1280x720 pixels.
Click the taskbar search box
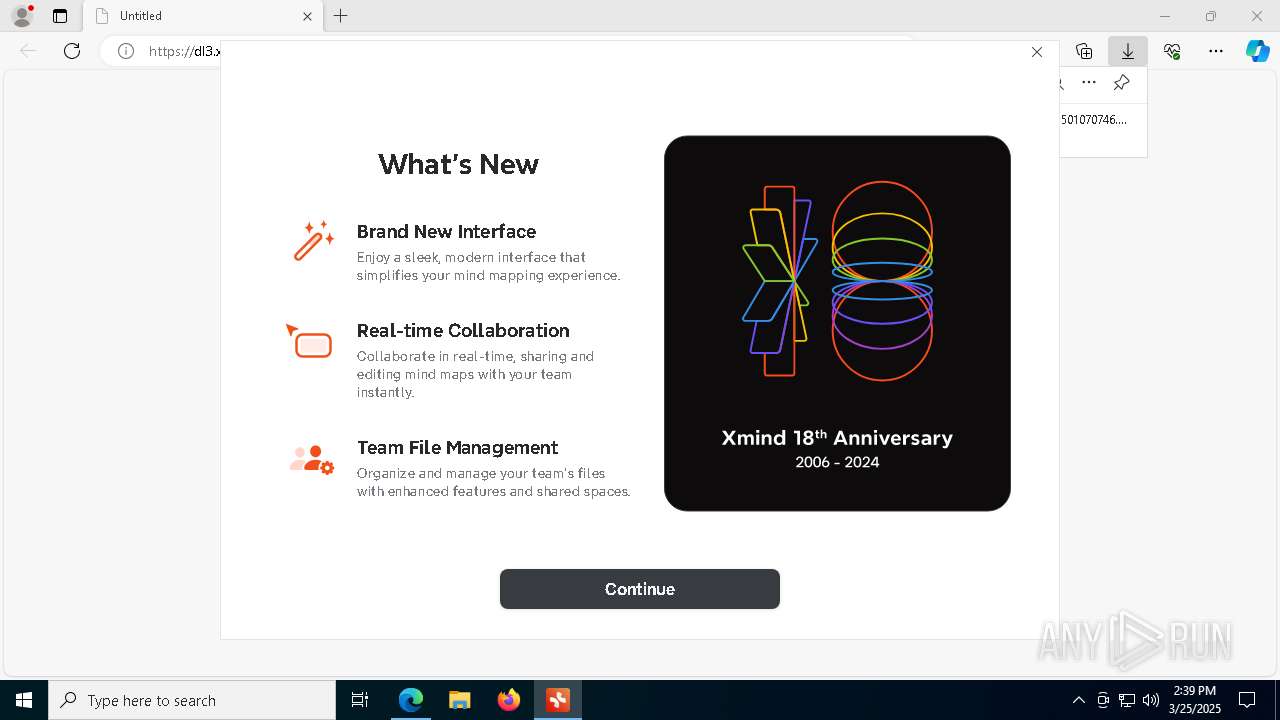tap(192, 700)
